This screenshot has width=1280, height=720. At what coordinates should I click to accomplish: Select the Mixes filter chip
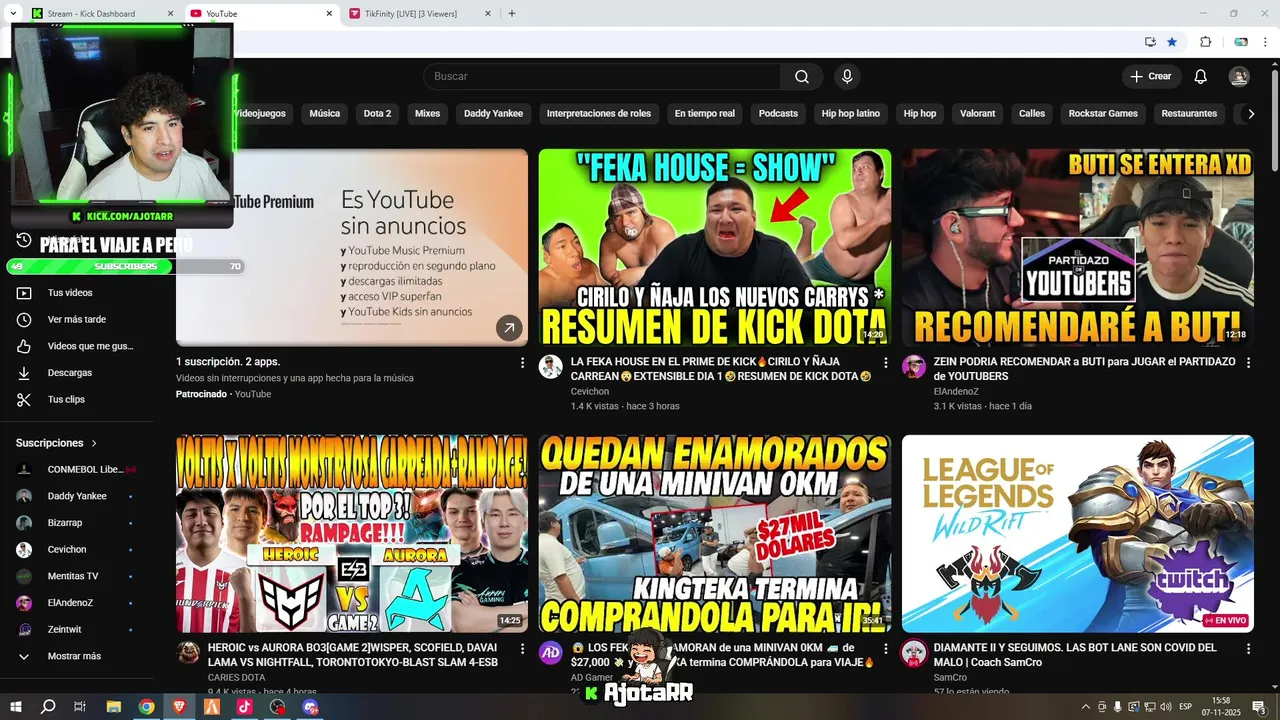click(x=427, y=114)
